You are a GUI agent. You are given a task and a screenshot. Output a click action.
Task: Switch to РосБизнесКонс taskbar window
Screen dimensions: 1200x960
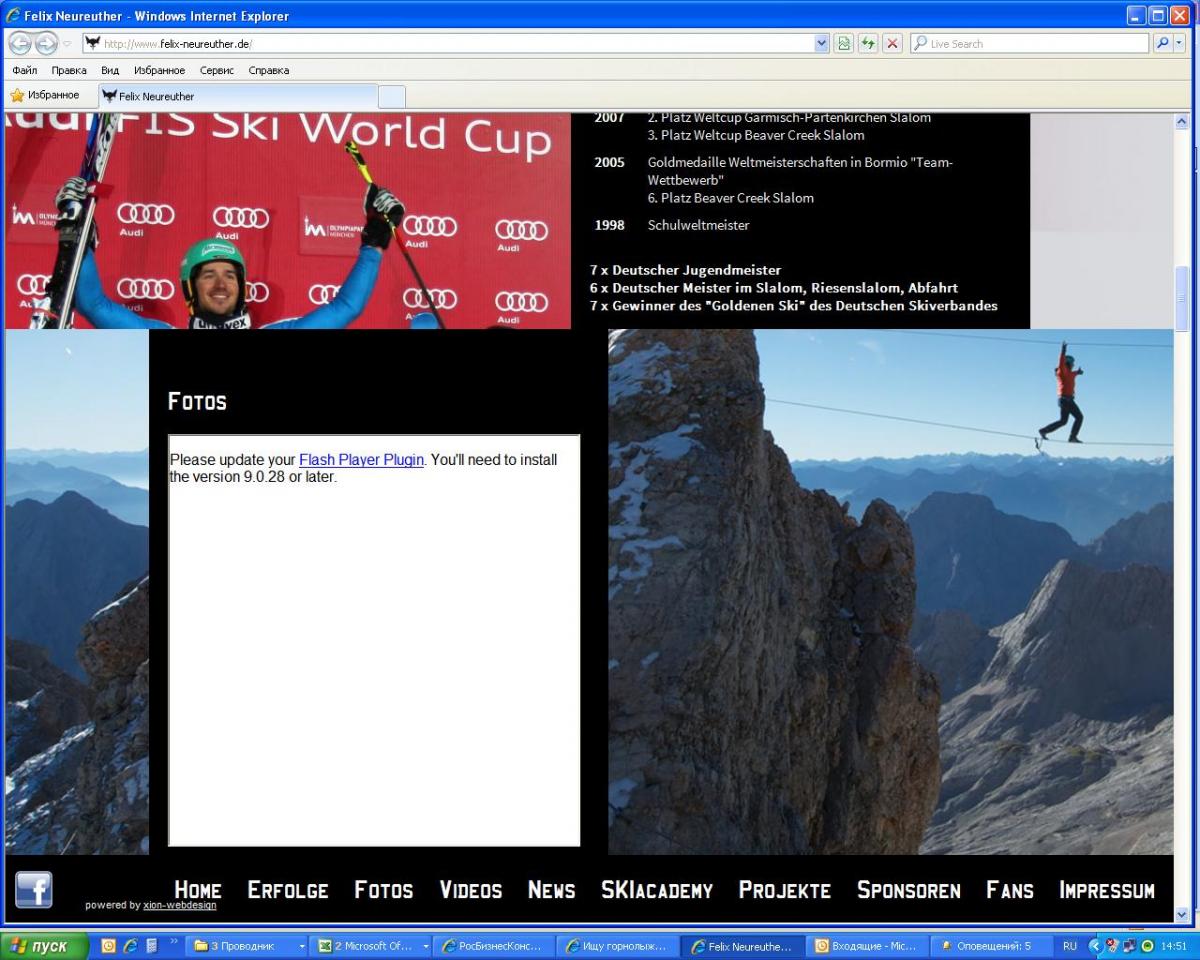coord(495,945)
